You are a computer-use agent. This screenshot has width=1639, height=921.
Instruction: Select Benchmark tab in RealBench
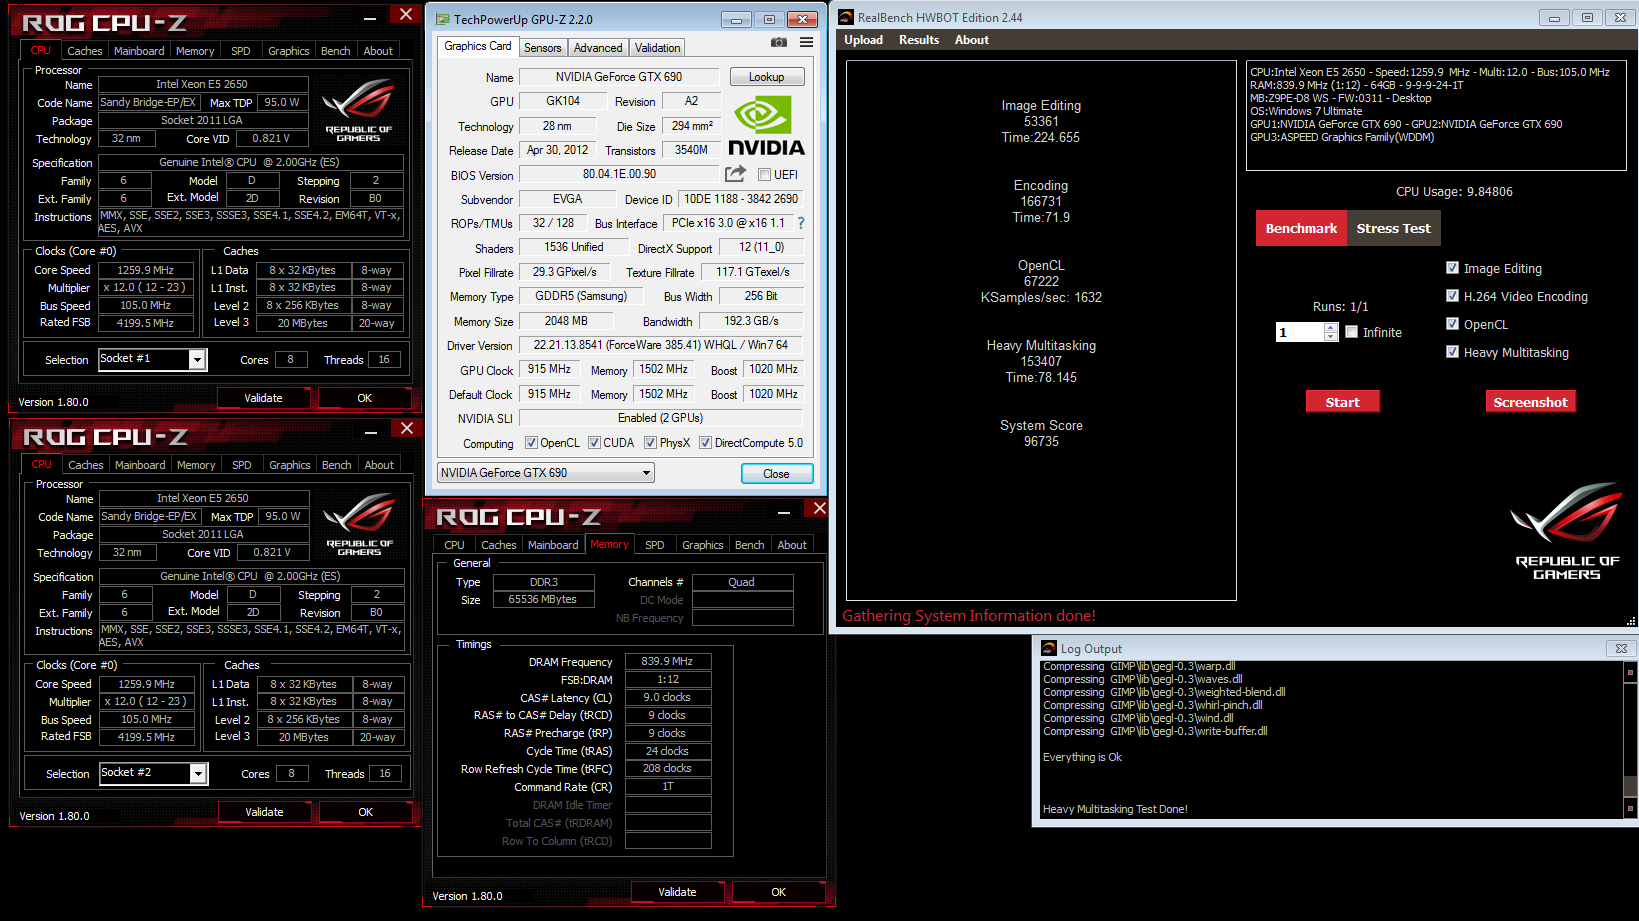[1301, 228]
